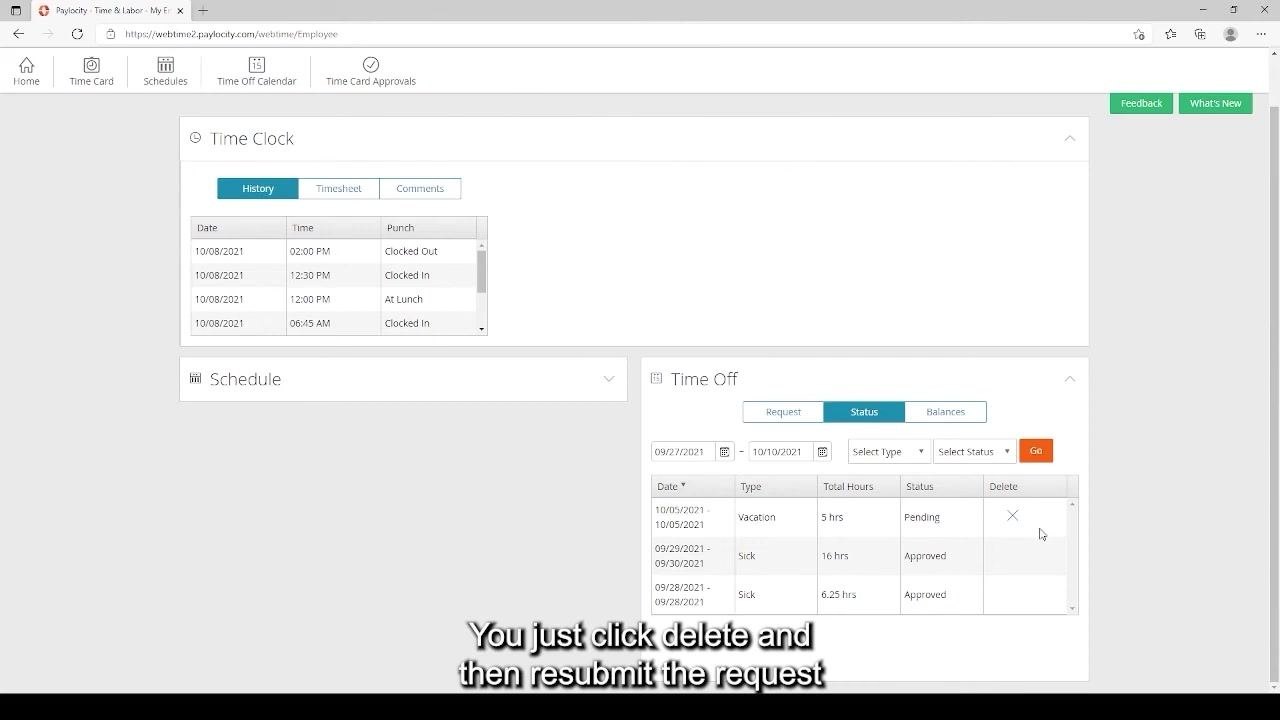Click the Time Off panel calendar icon

coord(656,378)
